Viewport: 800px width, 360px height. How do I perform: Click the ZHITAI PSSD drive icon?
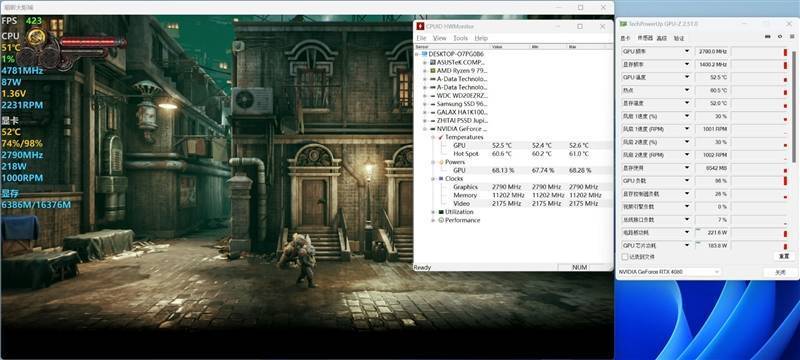[433, 120]
